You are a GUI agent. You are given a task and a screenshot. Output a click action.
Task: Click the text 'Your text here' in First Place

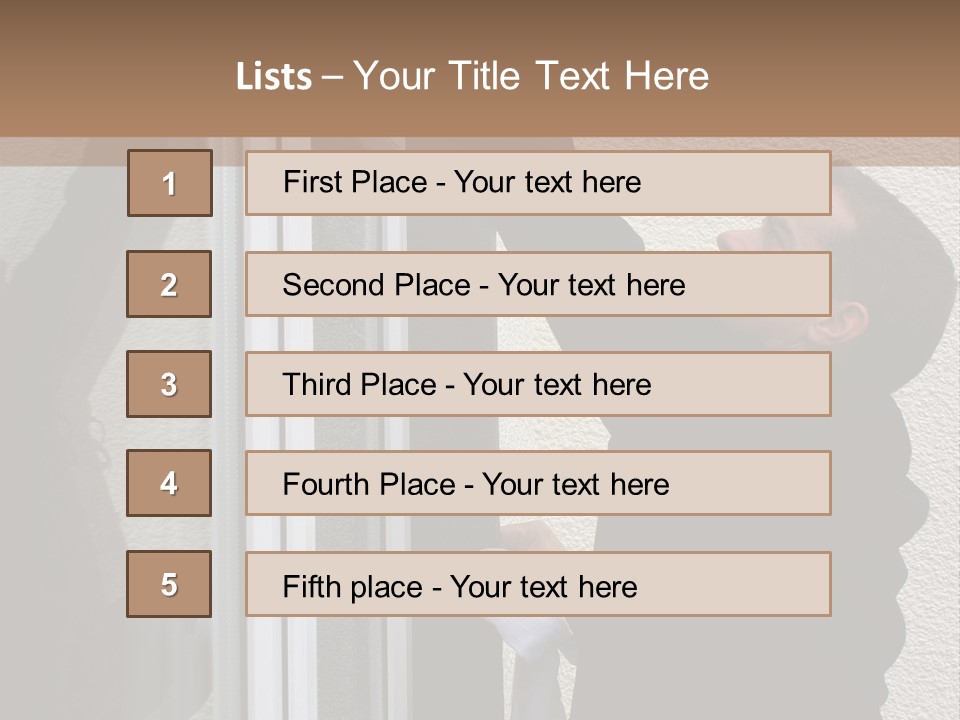547,182
